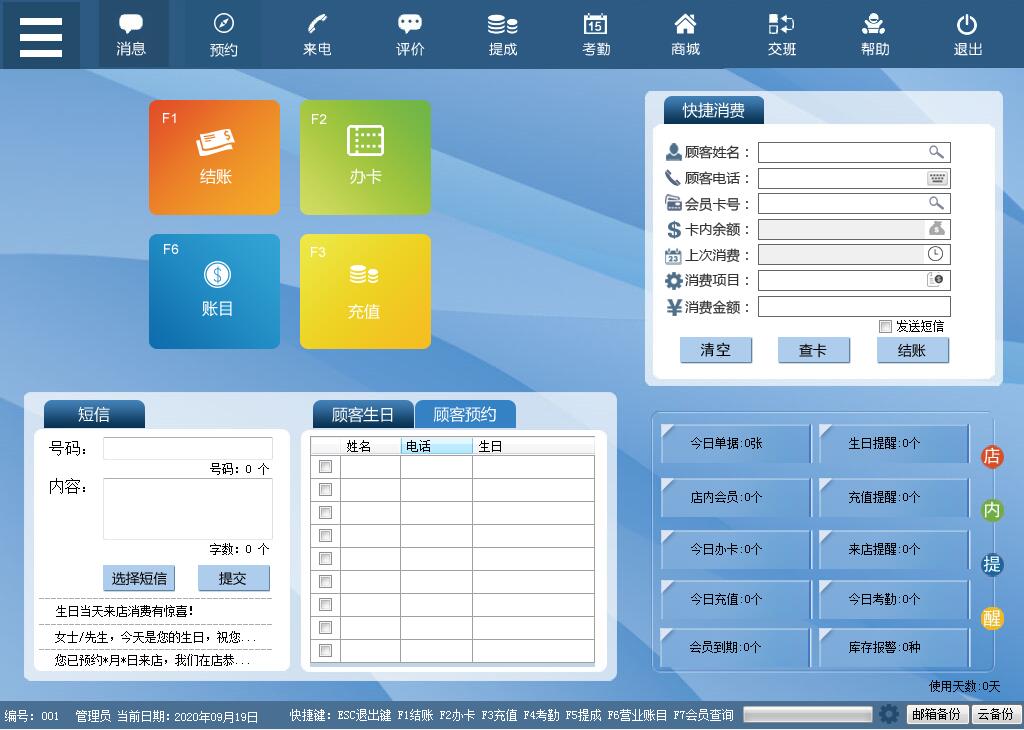Open the 上次消费 history via its clock icon
1024x730 pixels.
pyautogui.click(x=937, y=254)
